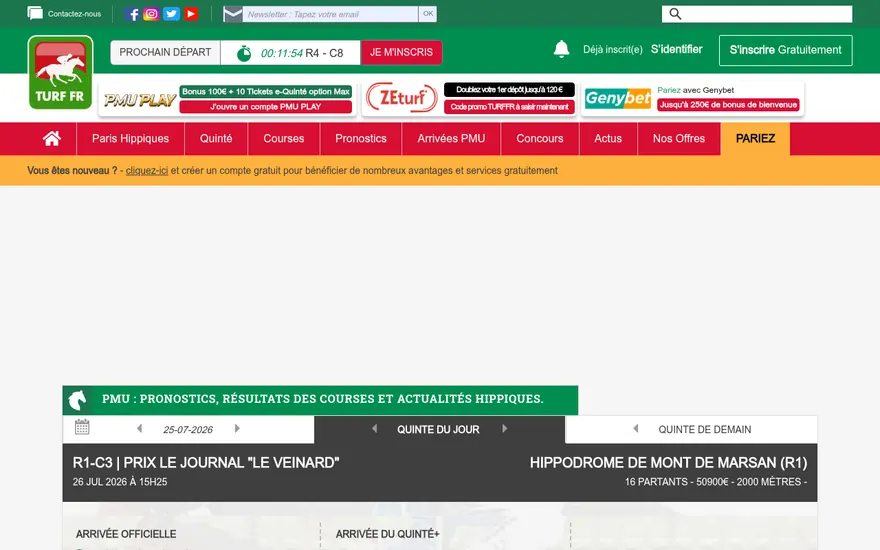Go to home via house icon
880x550 pixels.
pos(52,139)
